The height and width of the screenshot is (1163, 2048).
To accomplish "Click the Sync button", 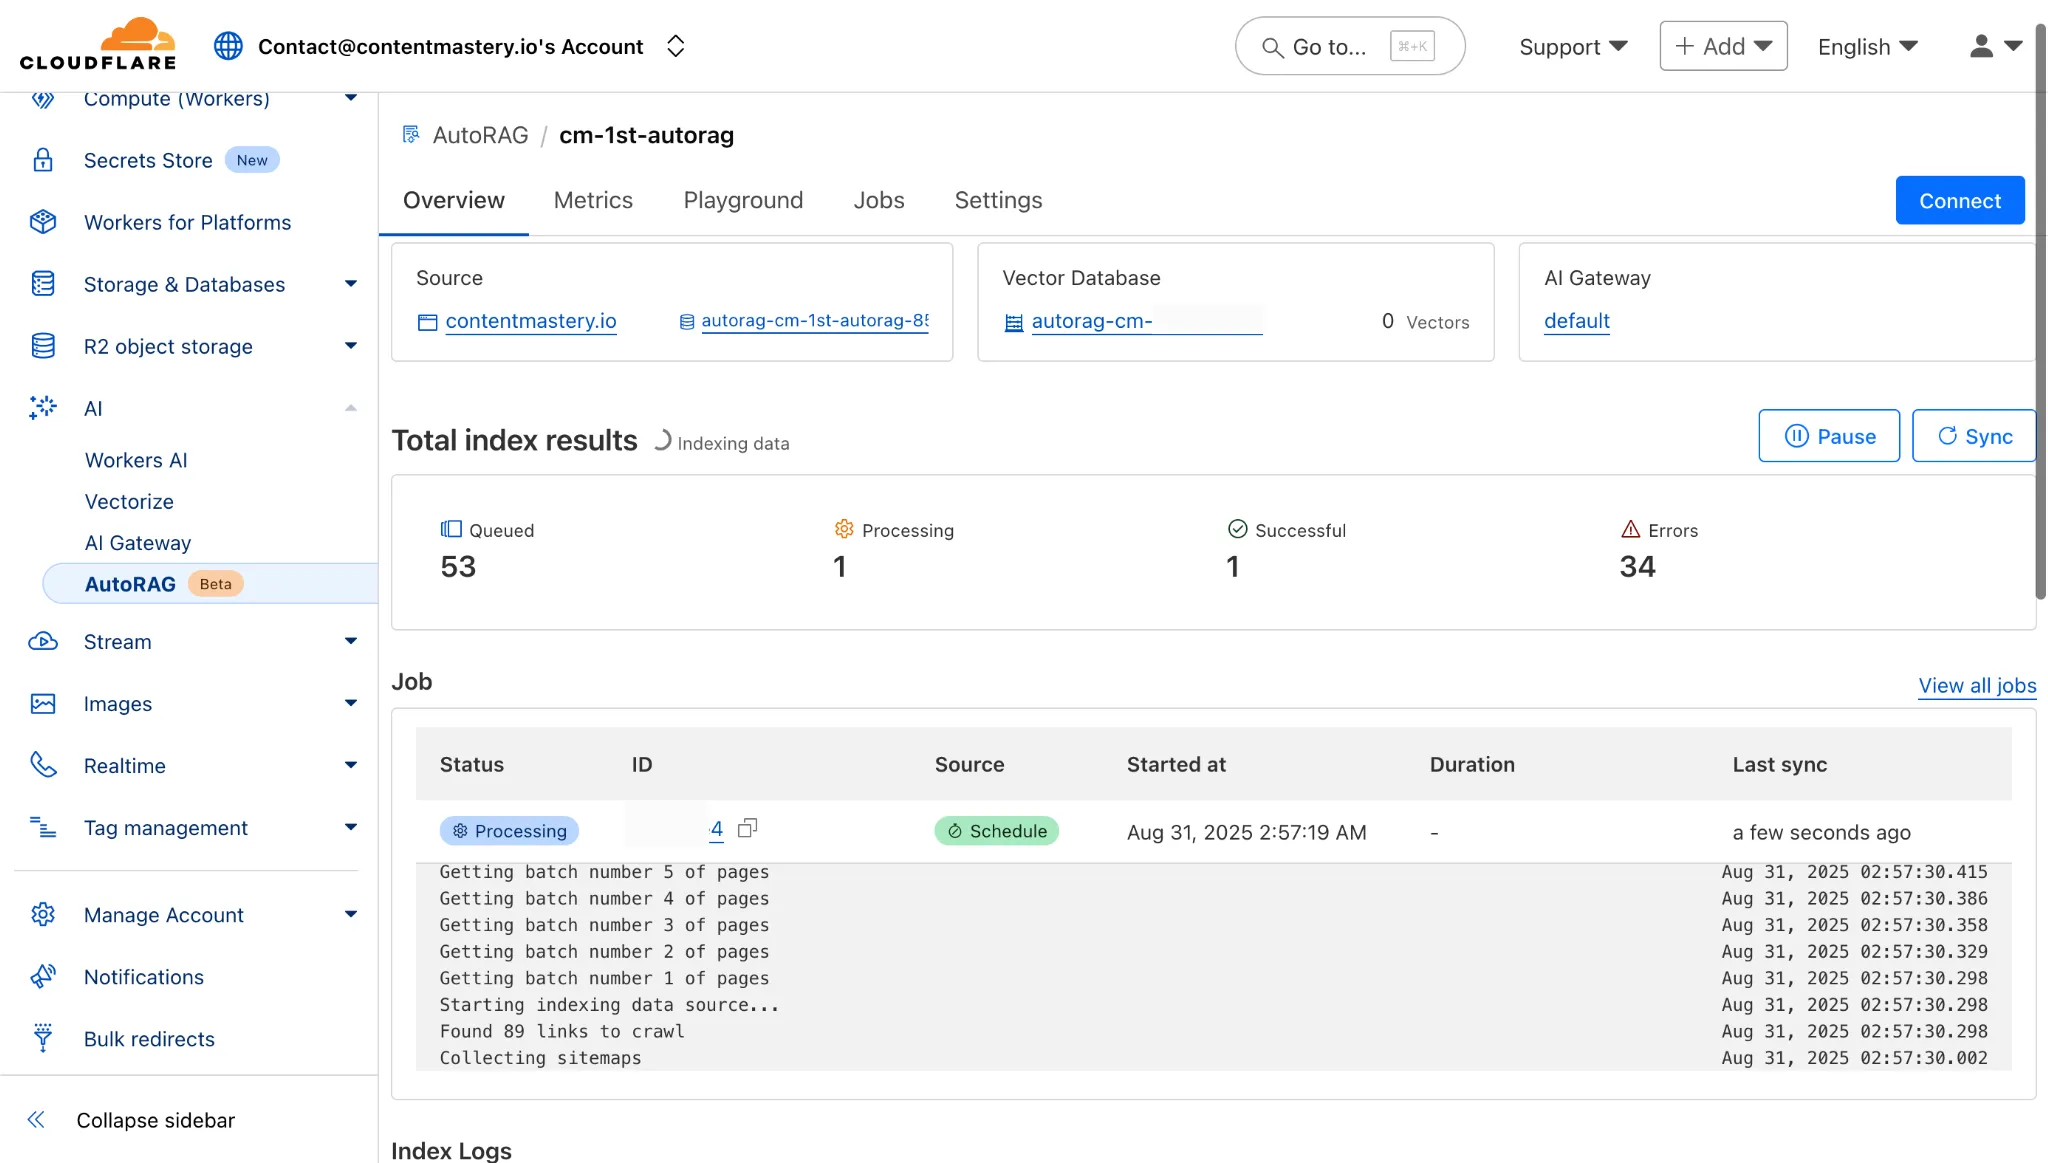I will [1974, 436].
